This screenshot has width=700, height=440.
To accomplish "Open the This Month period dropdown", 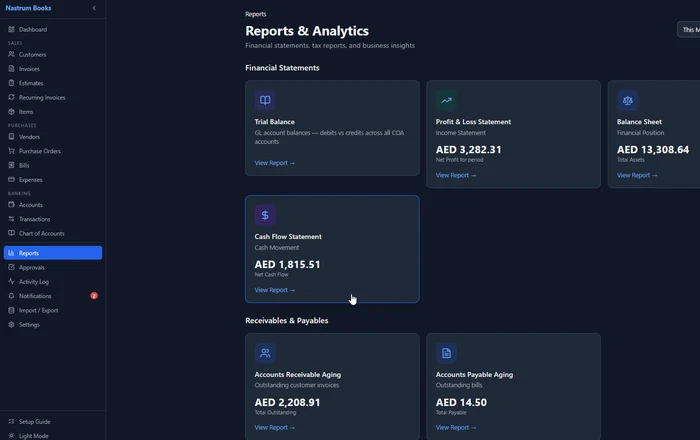I will (689, 30).
